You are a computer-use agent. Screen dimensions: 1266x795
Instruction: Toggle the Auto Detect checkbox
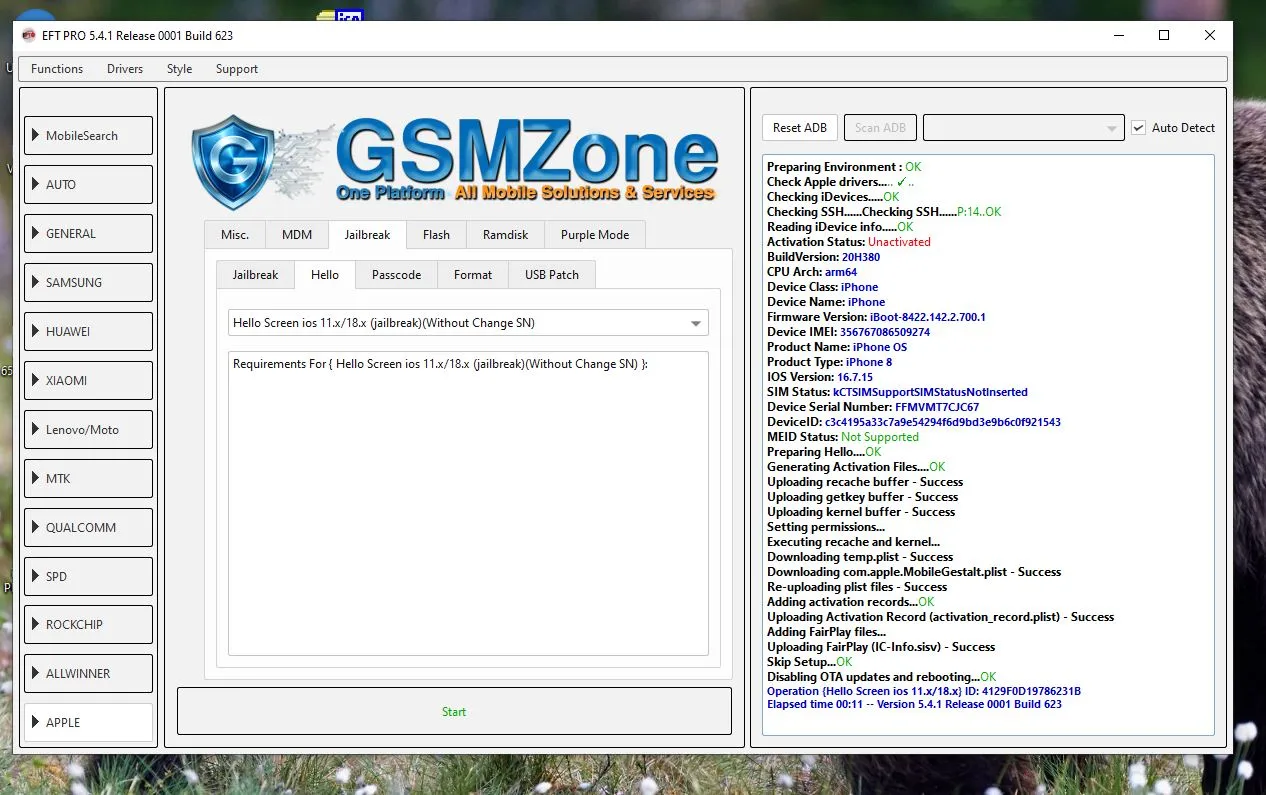click(1138, 128)
